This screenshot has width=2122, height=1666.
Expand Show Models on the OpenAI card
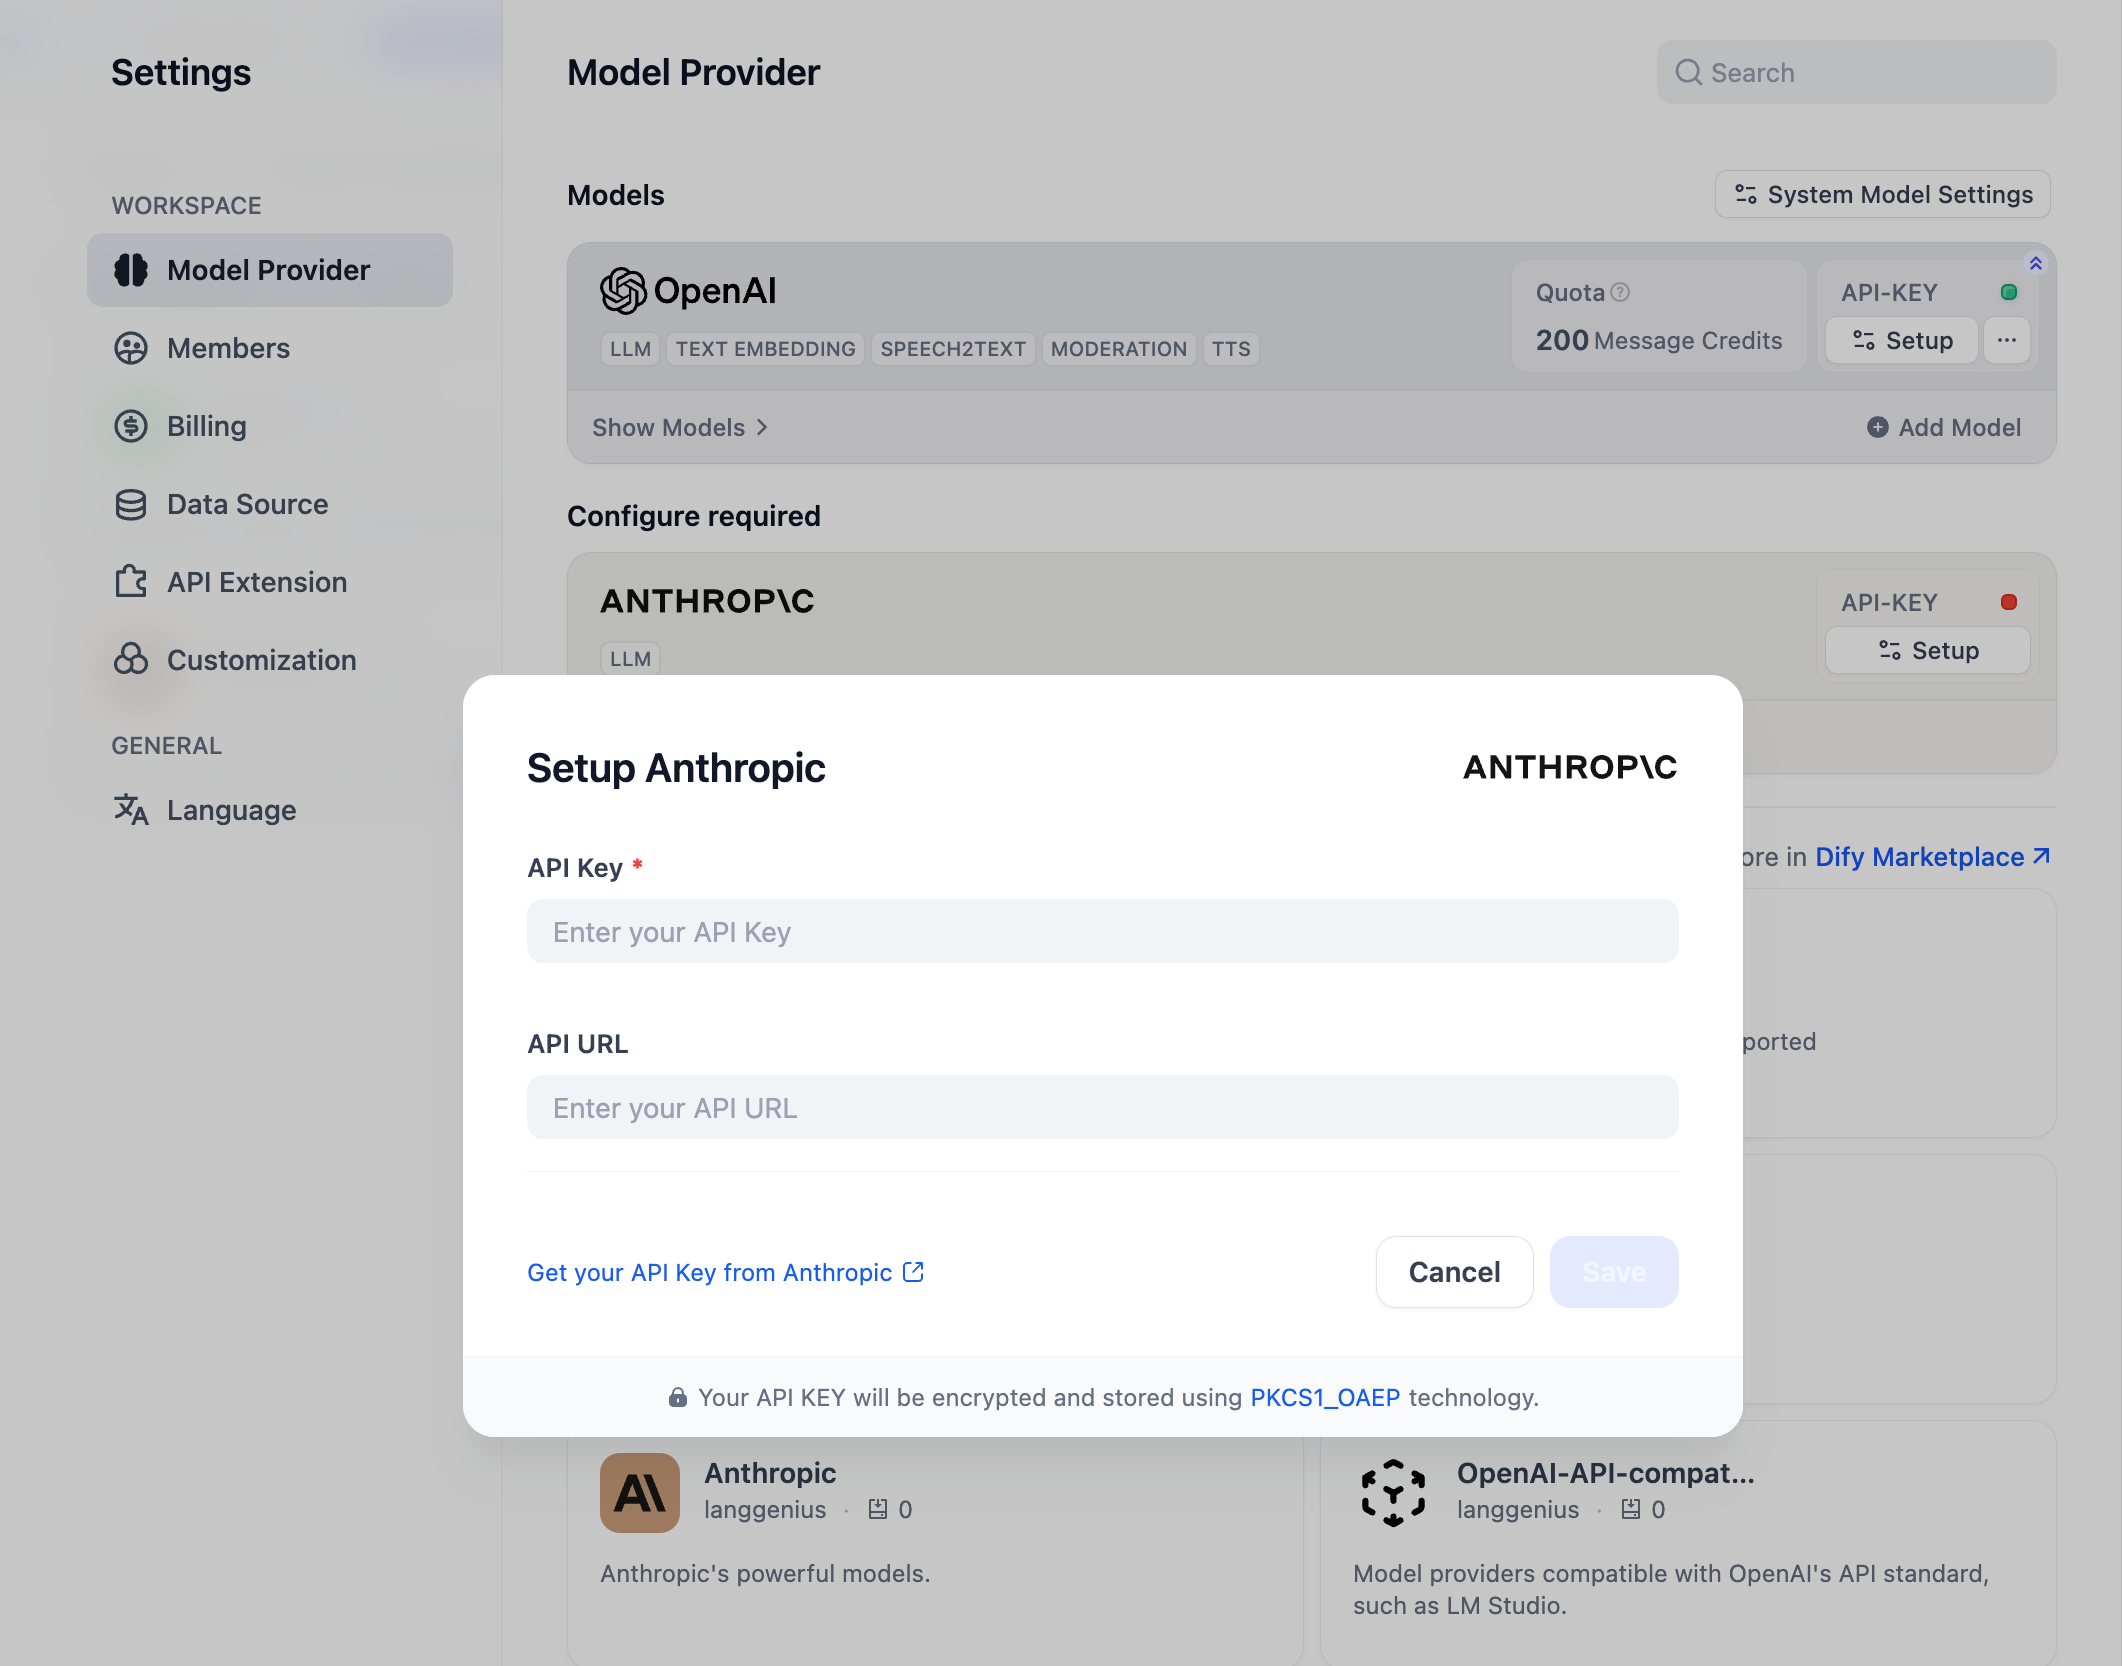click(x=679, y=427)
